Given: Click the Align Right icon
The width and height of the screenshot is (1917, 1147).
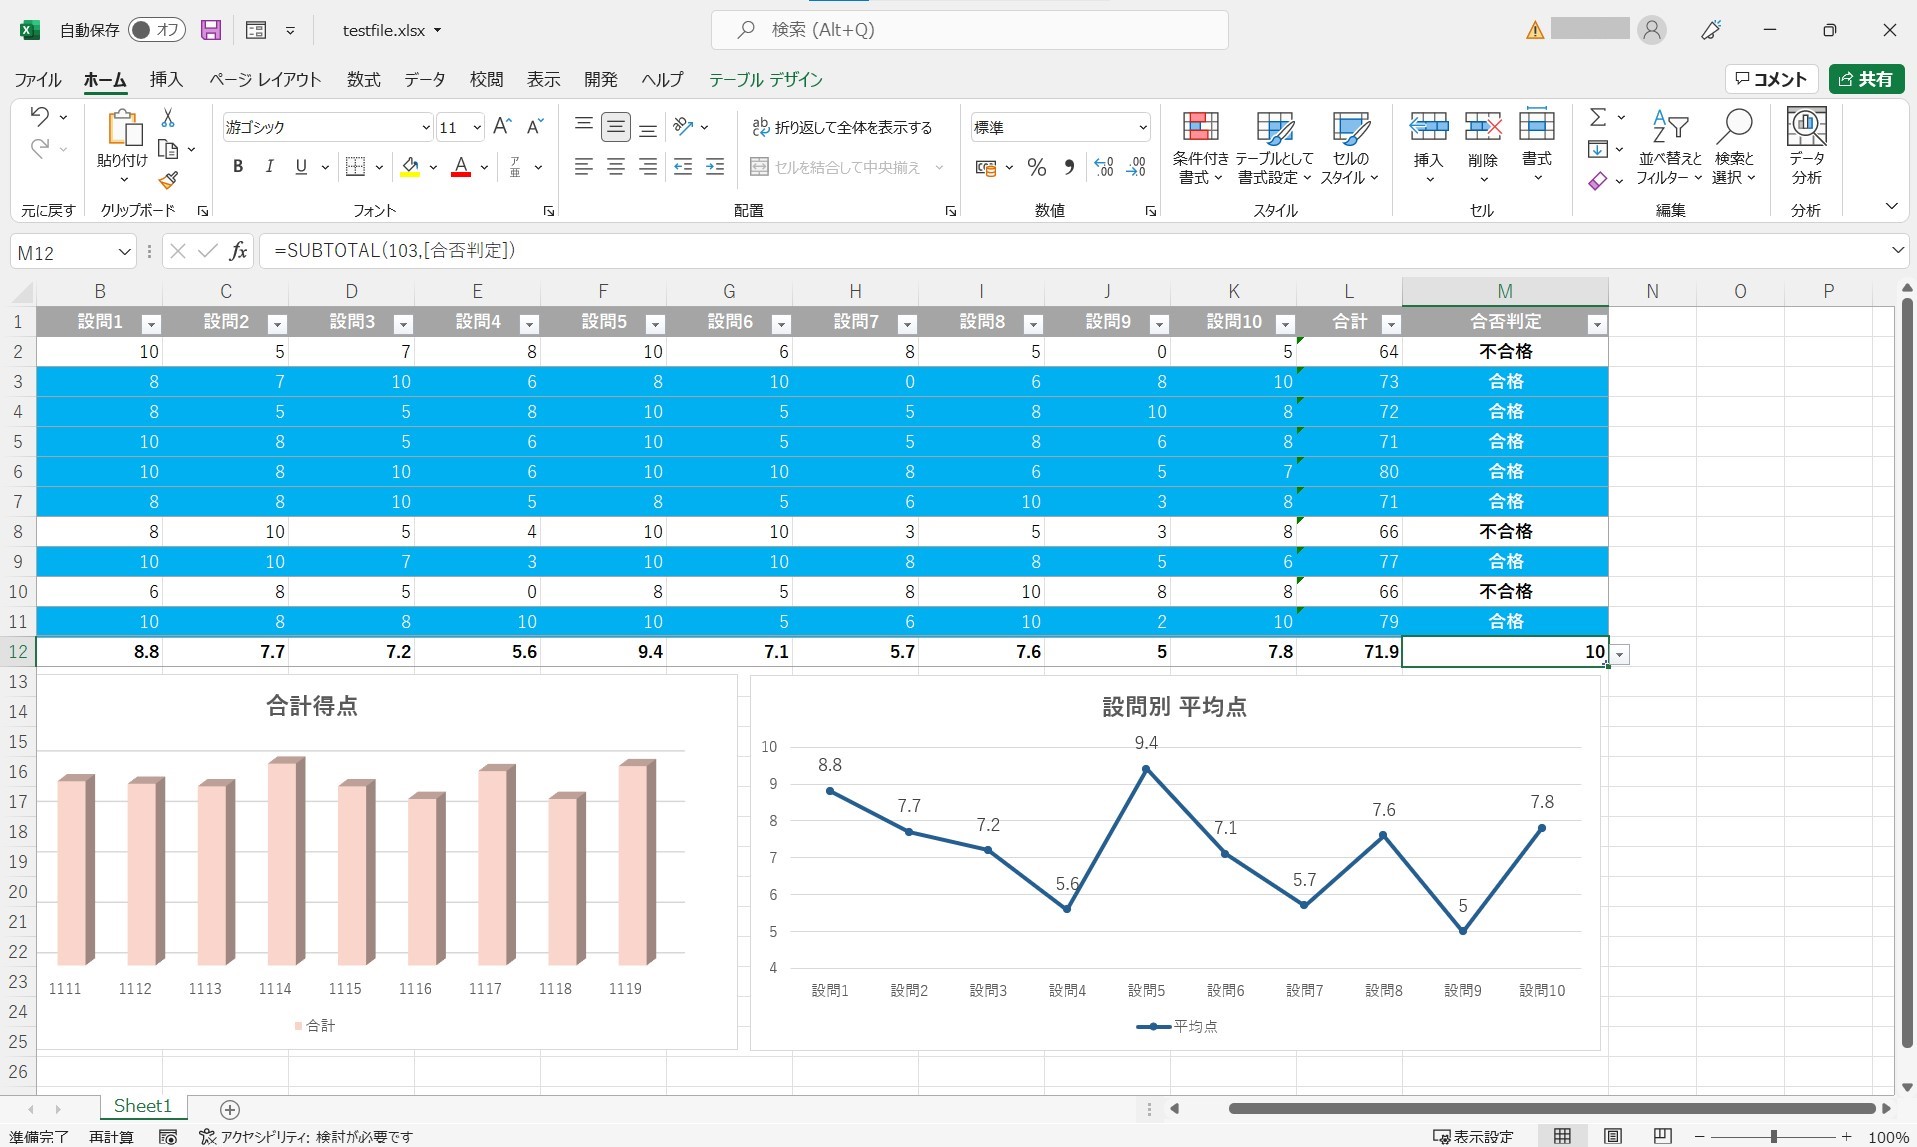Looking at the screenshot, I should click(648, 167).
